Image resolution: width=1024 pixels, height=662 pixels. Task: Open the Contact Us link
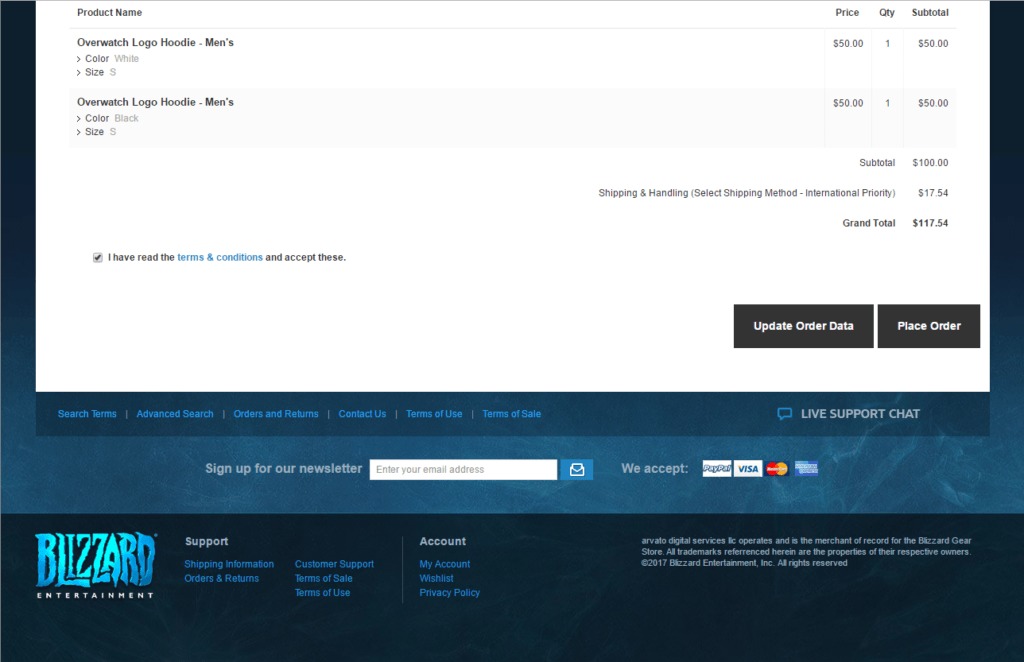coord(362,414)
